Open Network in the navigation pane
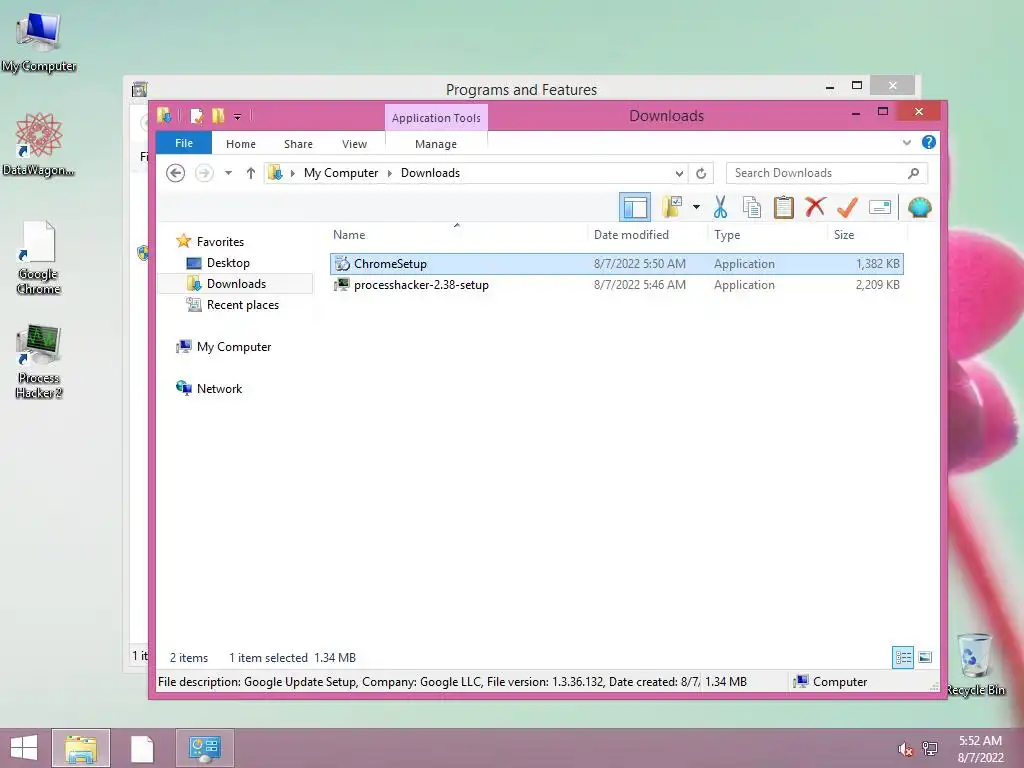 (219, 389)
